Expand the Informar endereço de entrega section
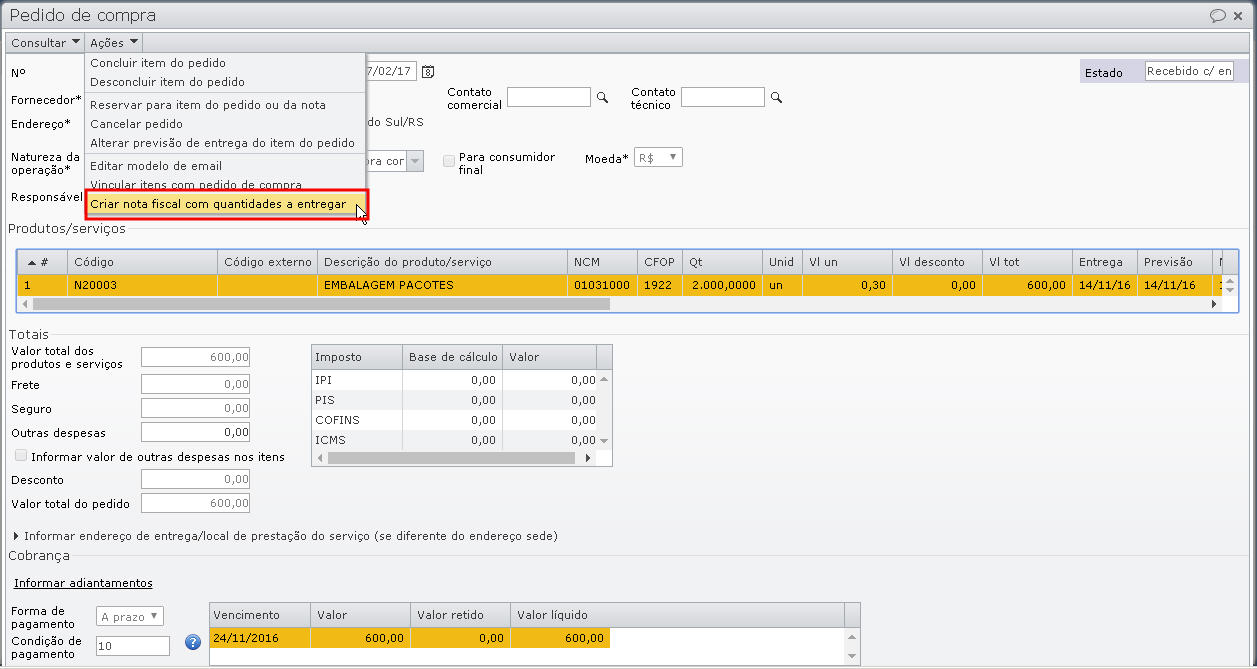Image resolution: width=1257 pixels, height=669 pixels. (x=16, y=536)
